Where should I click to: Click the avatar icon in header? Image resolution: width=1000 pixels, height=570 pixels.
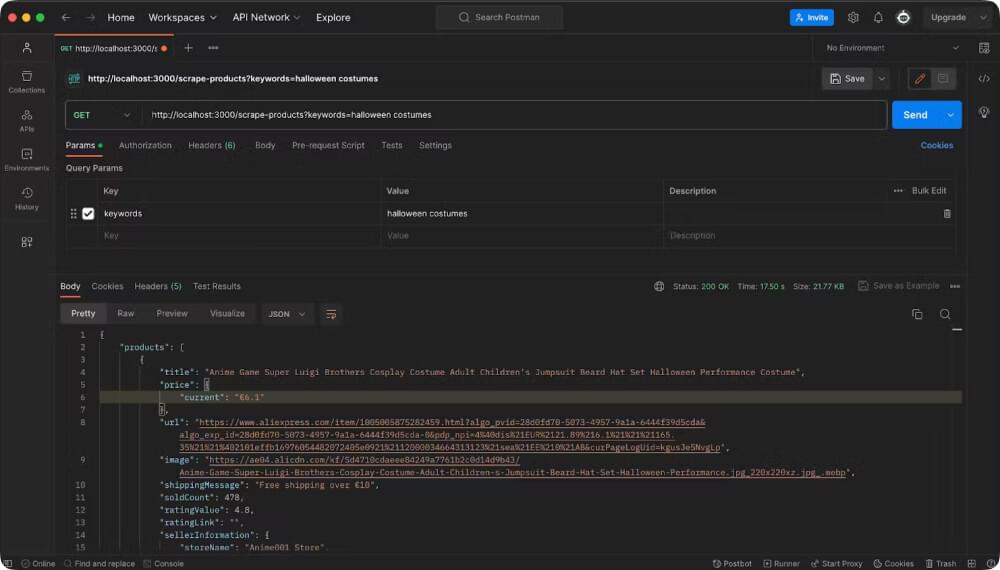coord(903,17)
